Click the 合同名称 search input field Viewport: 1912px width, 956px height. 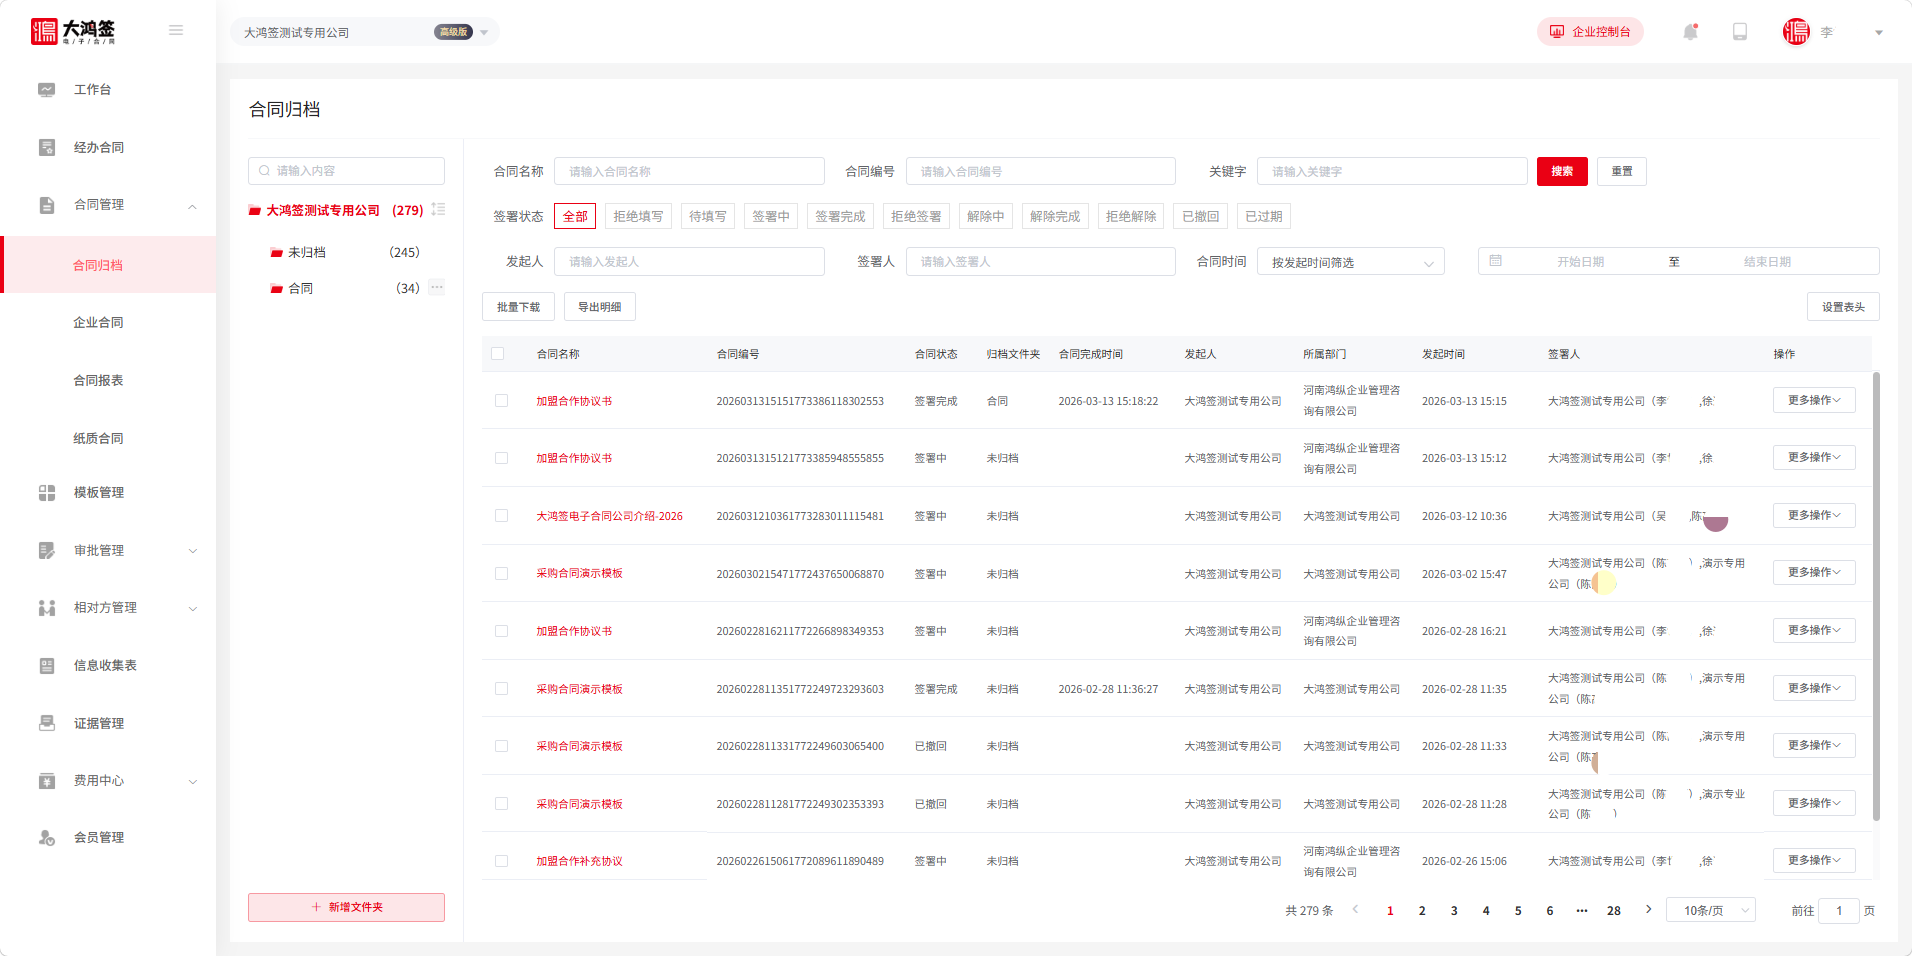point(689,172)
